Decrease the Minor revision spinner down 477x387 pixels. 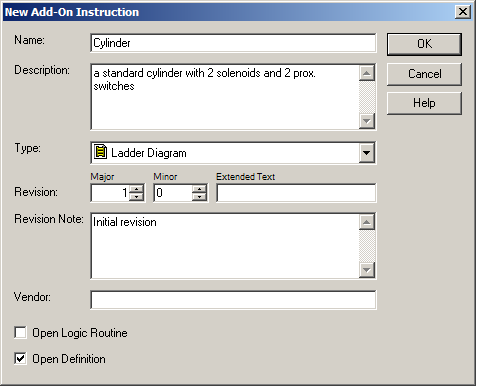coord(199,197)
